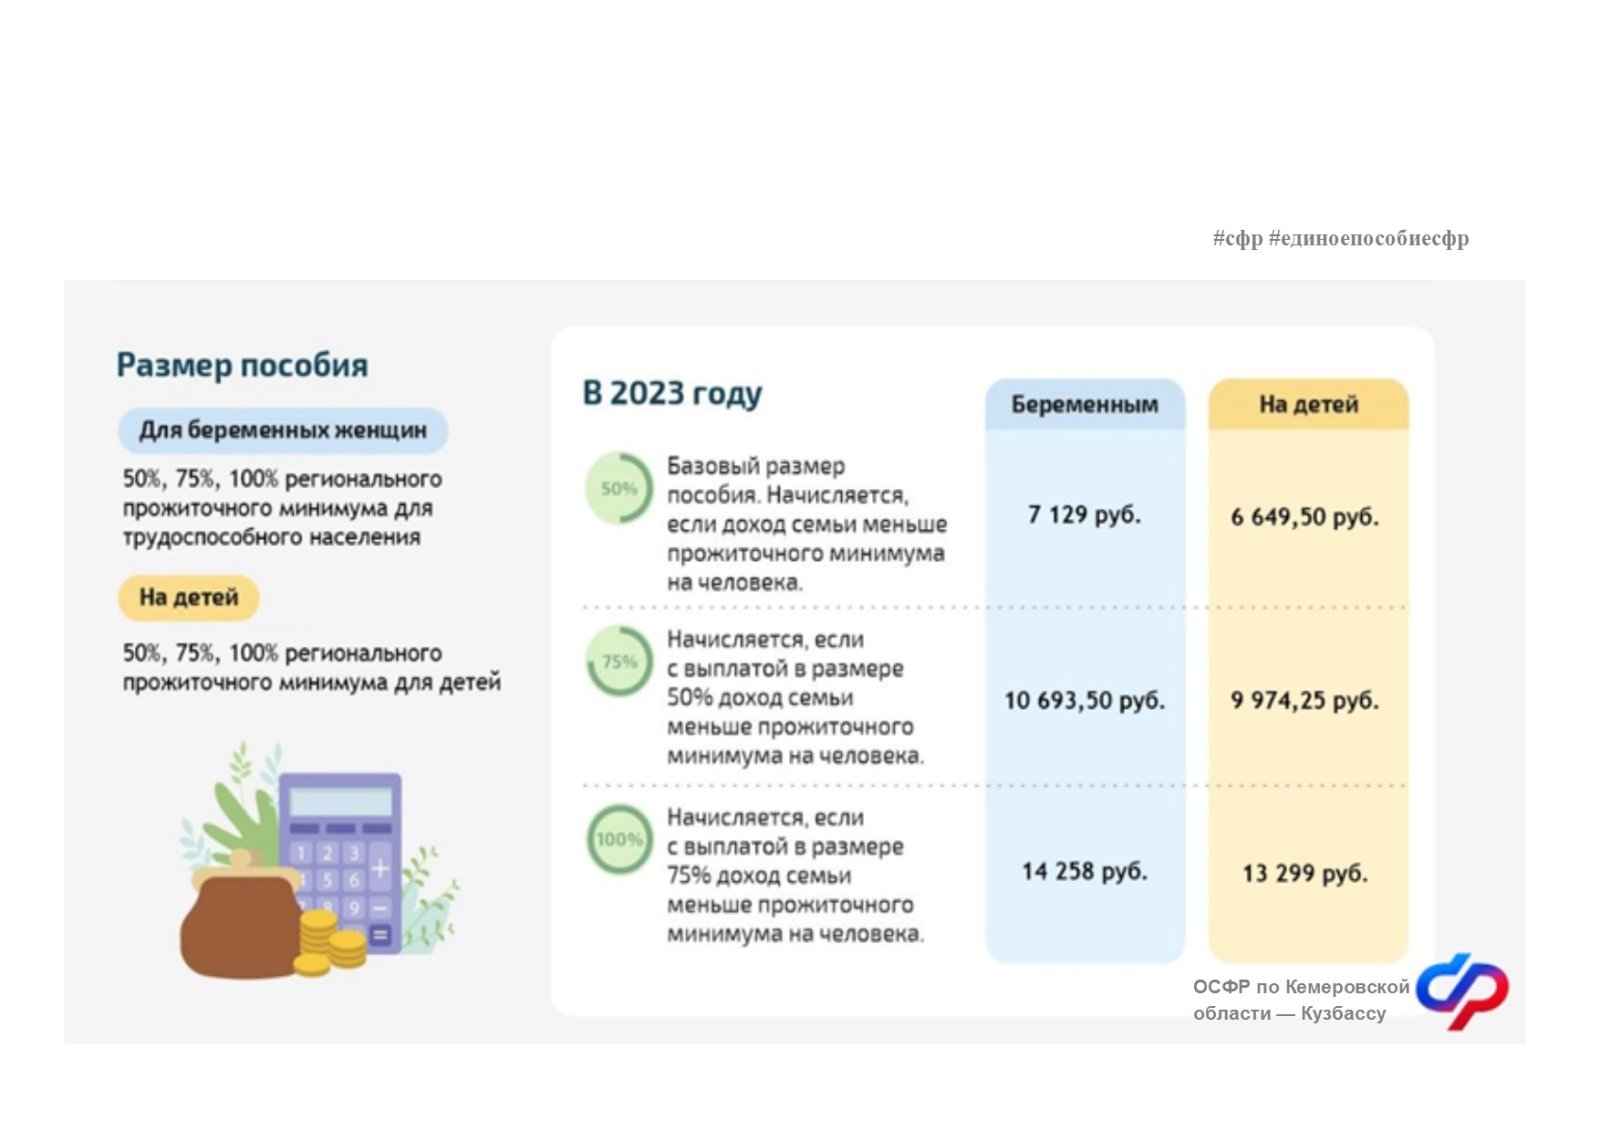Click the purple calculator illustration

tap(340, 861)
